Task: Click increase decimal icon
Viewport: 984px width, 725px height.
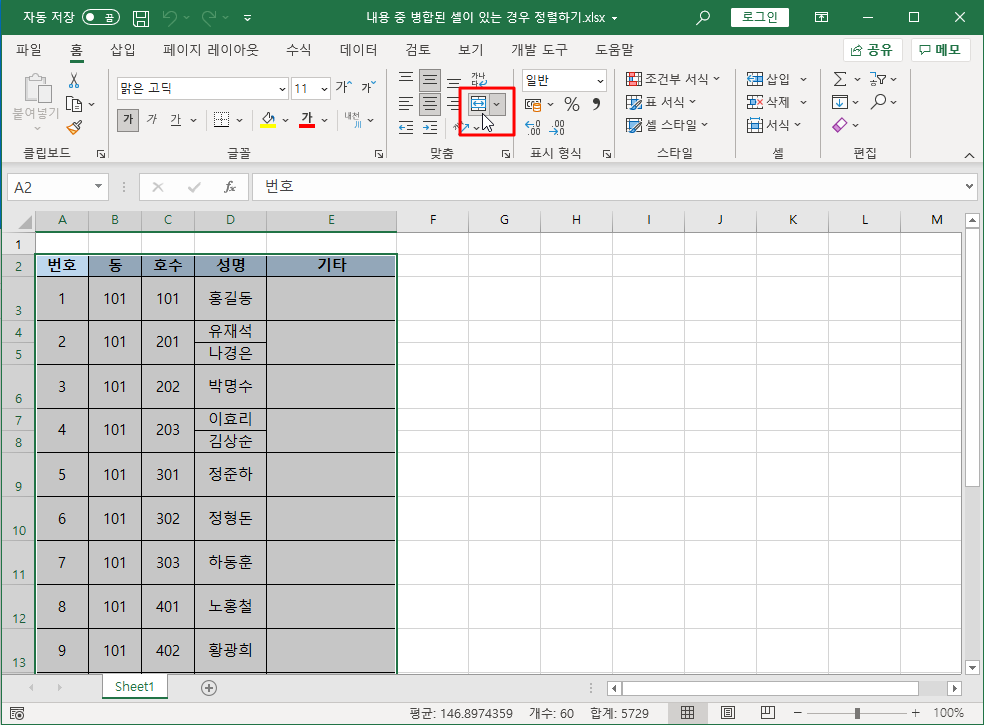Action: (x=533, y=127)
